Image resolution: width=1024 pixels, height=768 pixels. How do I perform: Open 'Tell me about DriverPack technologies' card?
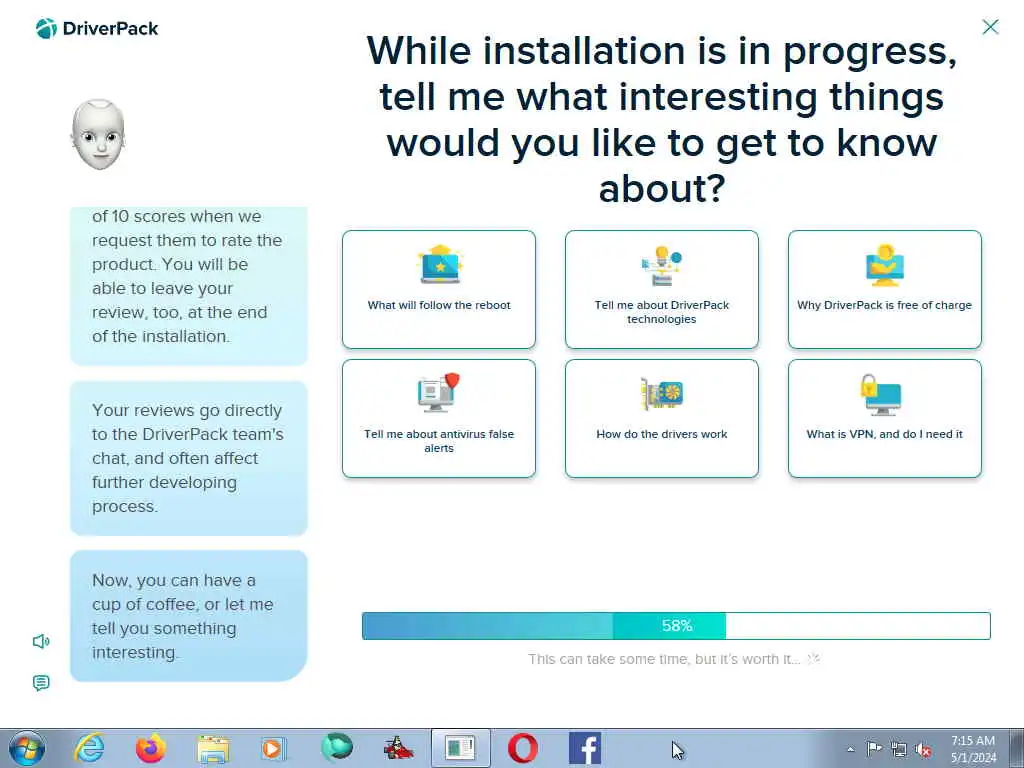pyautogui.click(x=662, y=289)
